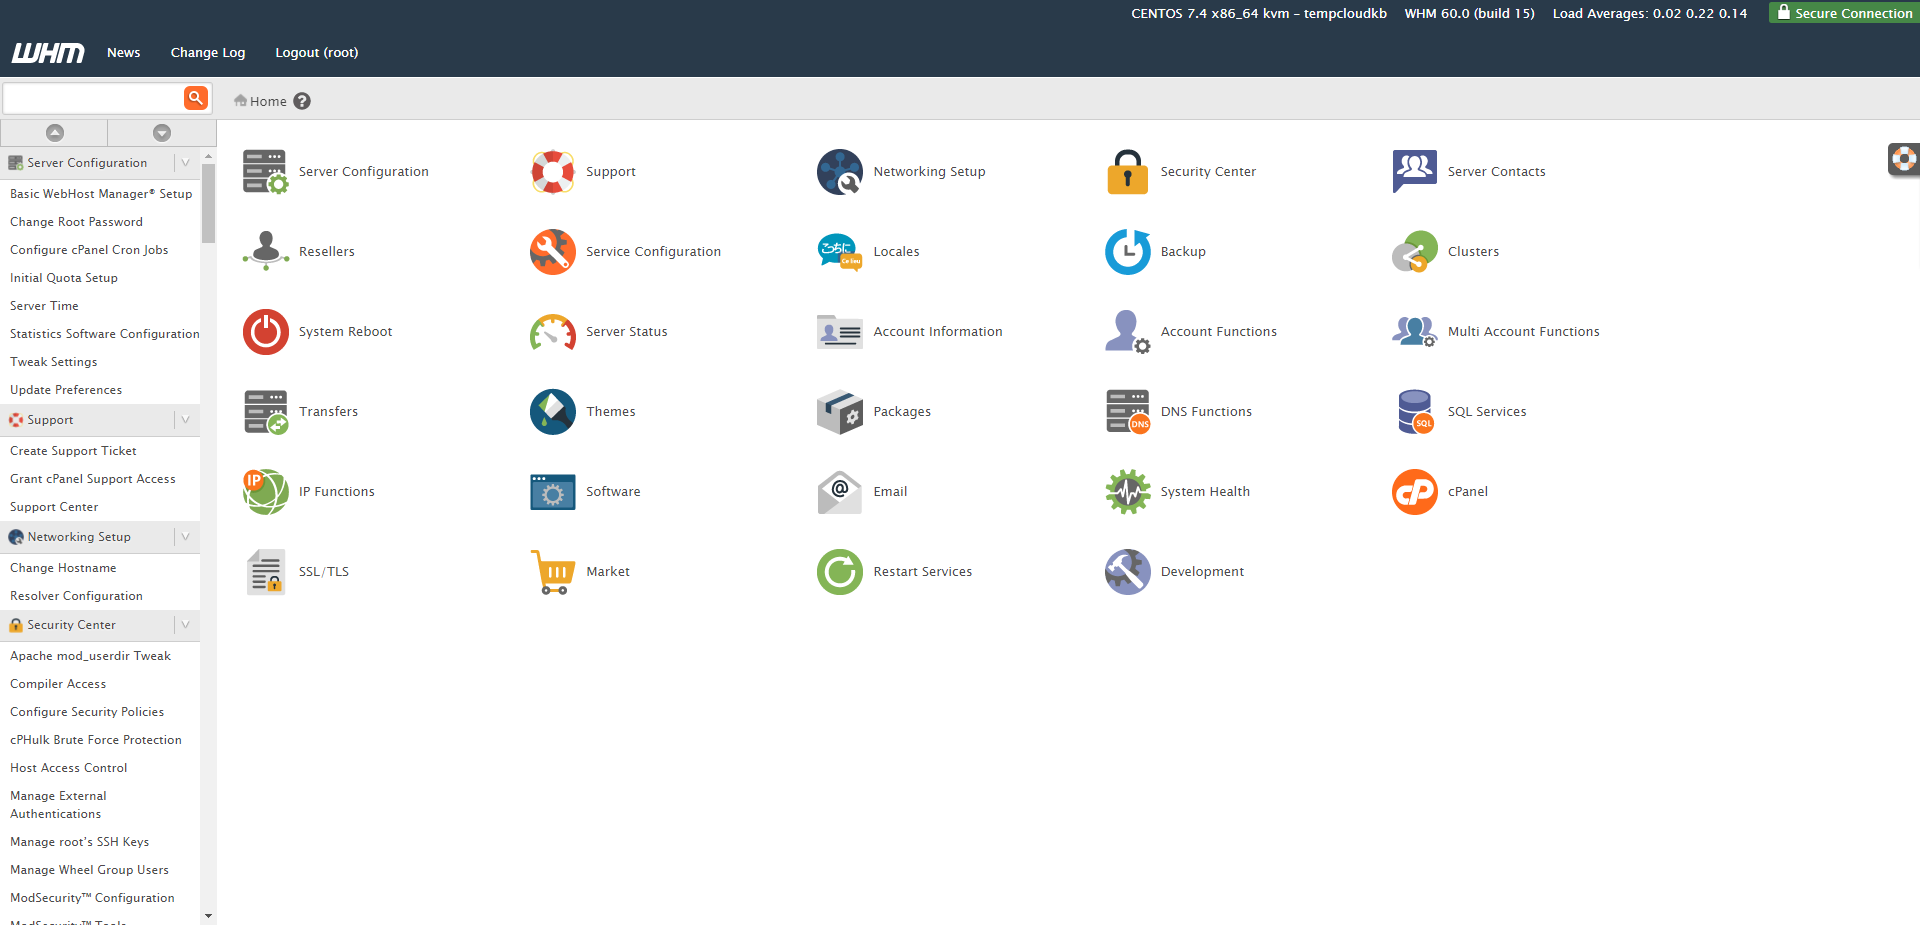The image size is (1920, 925).
Task: Open the Email envelope icon
Action: pyautogui.click(x=840, y=492)
